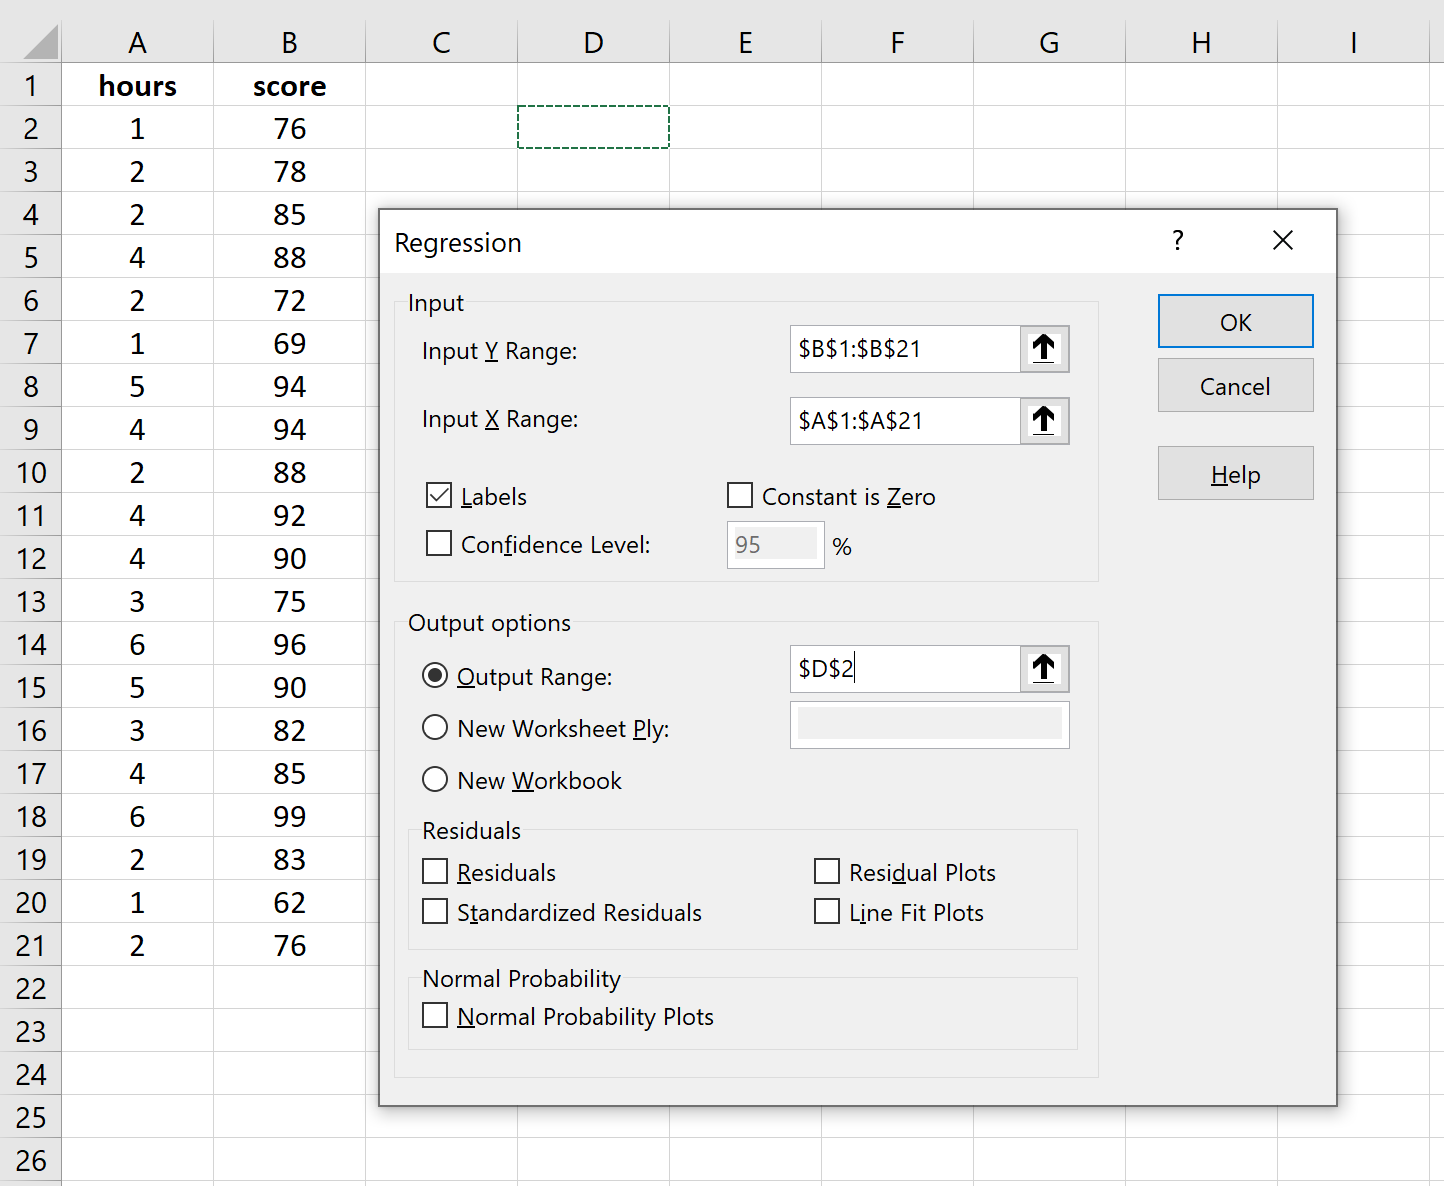1444x1186 pixels.
Task: Select the New Worksheet Ply radio button
Action: click(435, 728)
